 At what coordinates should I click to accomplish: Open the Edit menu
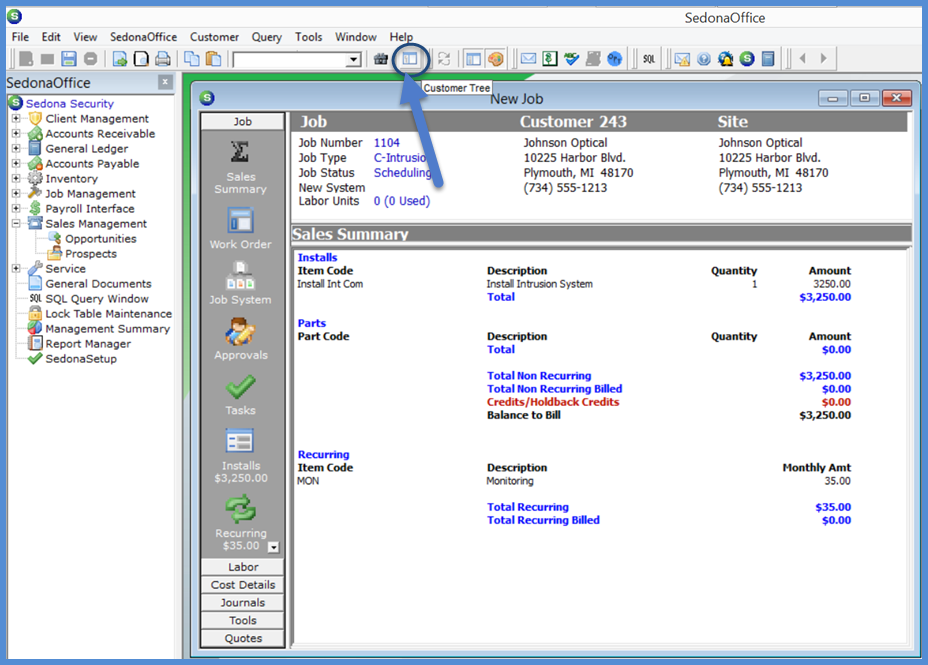[51, 37]
